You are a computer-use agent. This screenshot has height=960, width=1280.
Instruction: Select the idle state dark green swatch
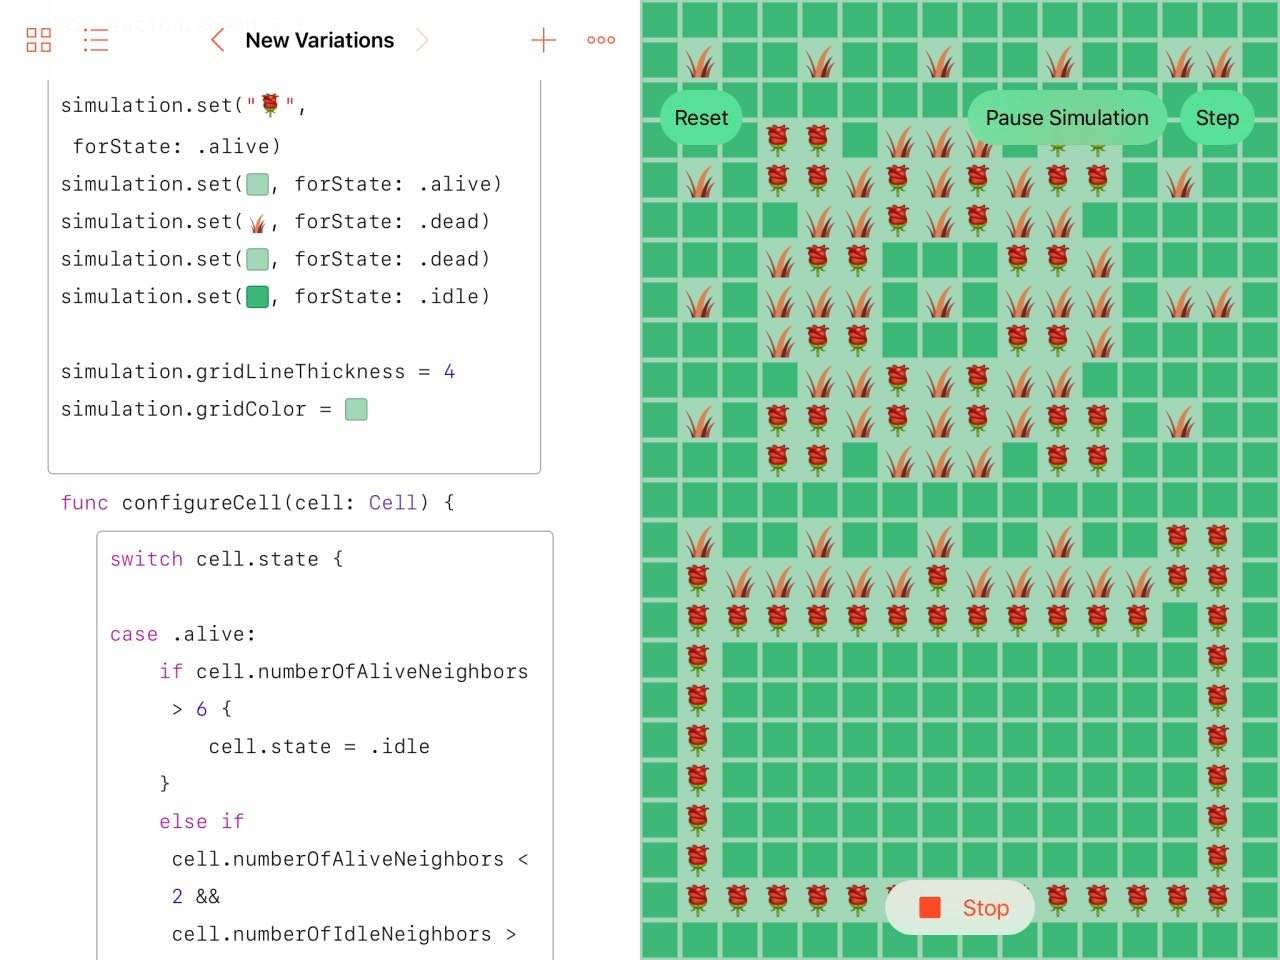pos(257,297)
